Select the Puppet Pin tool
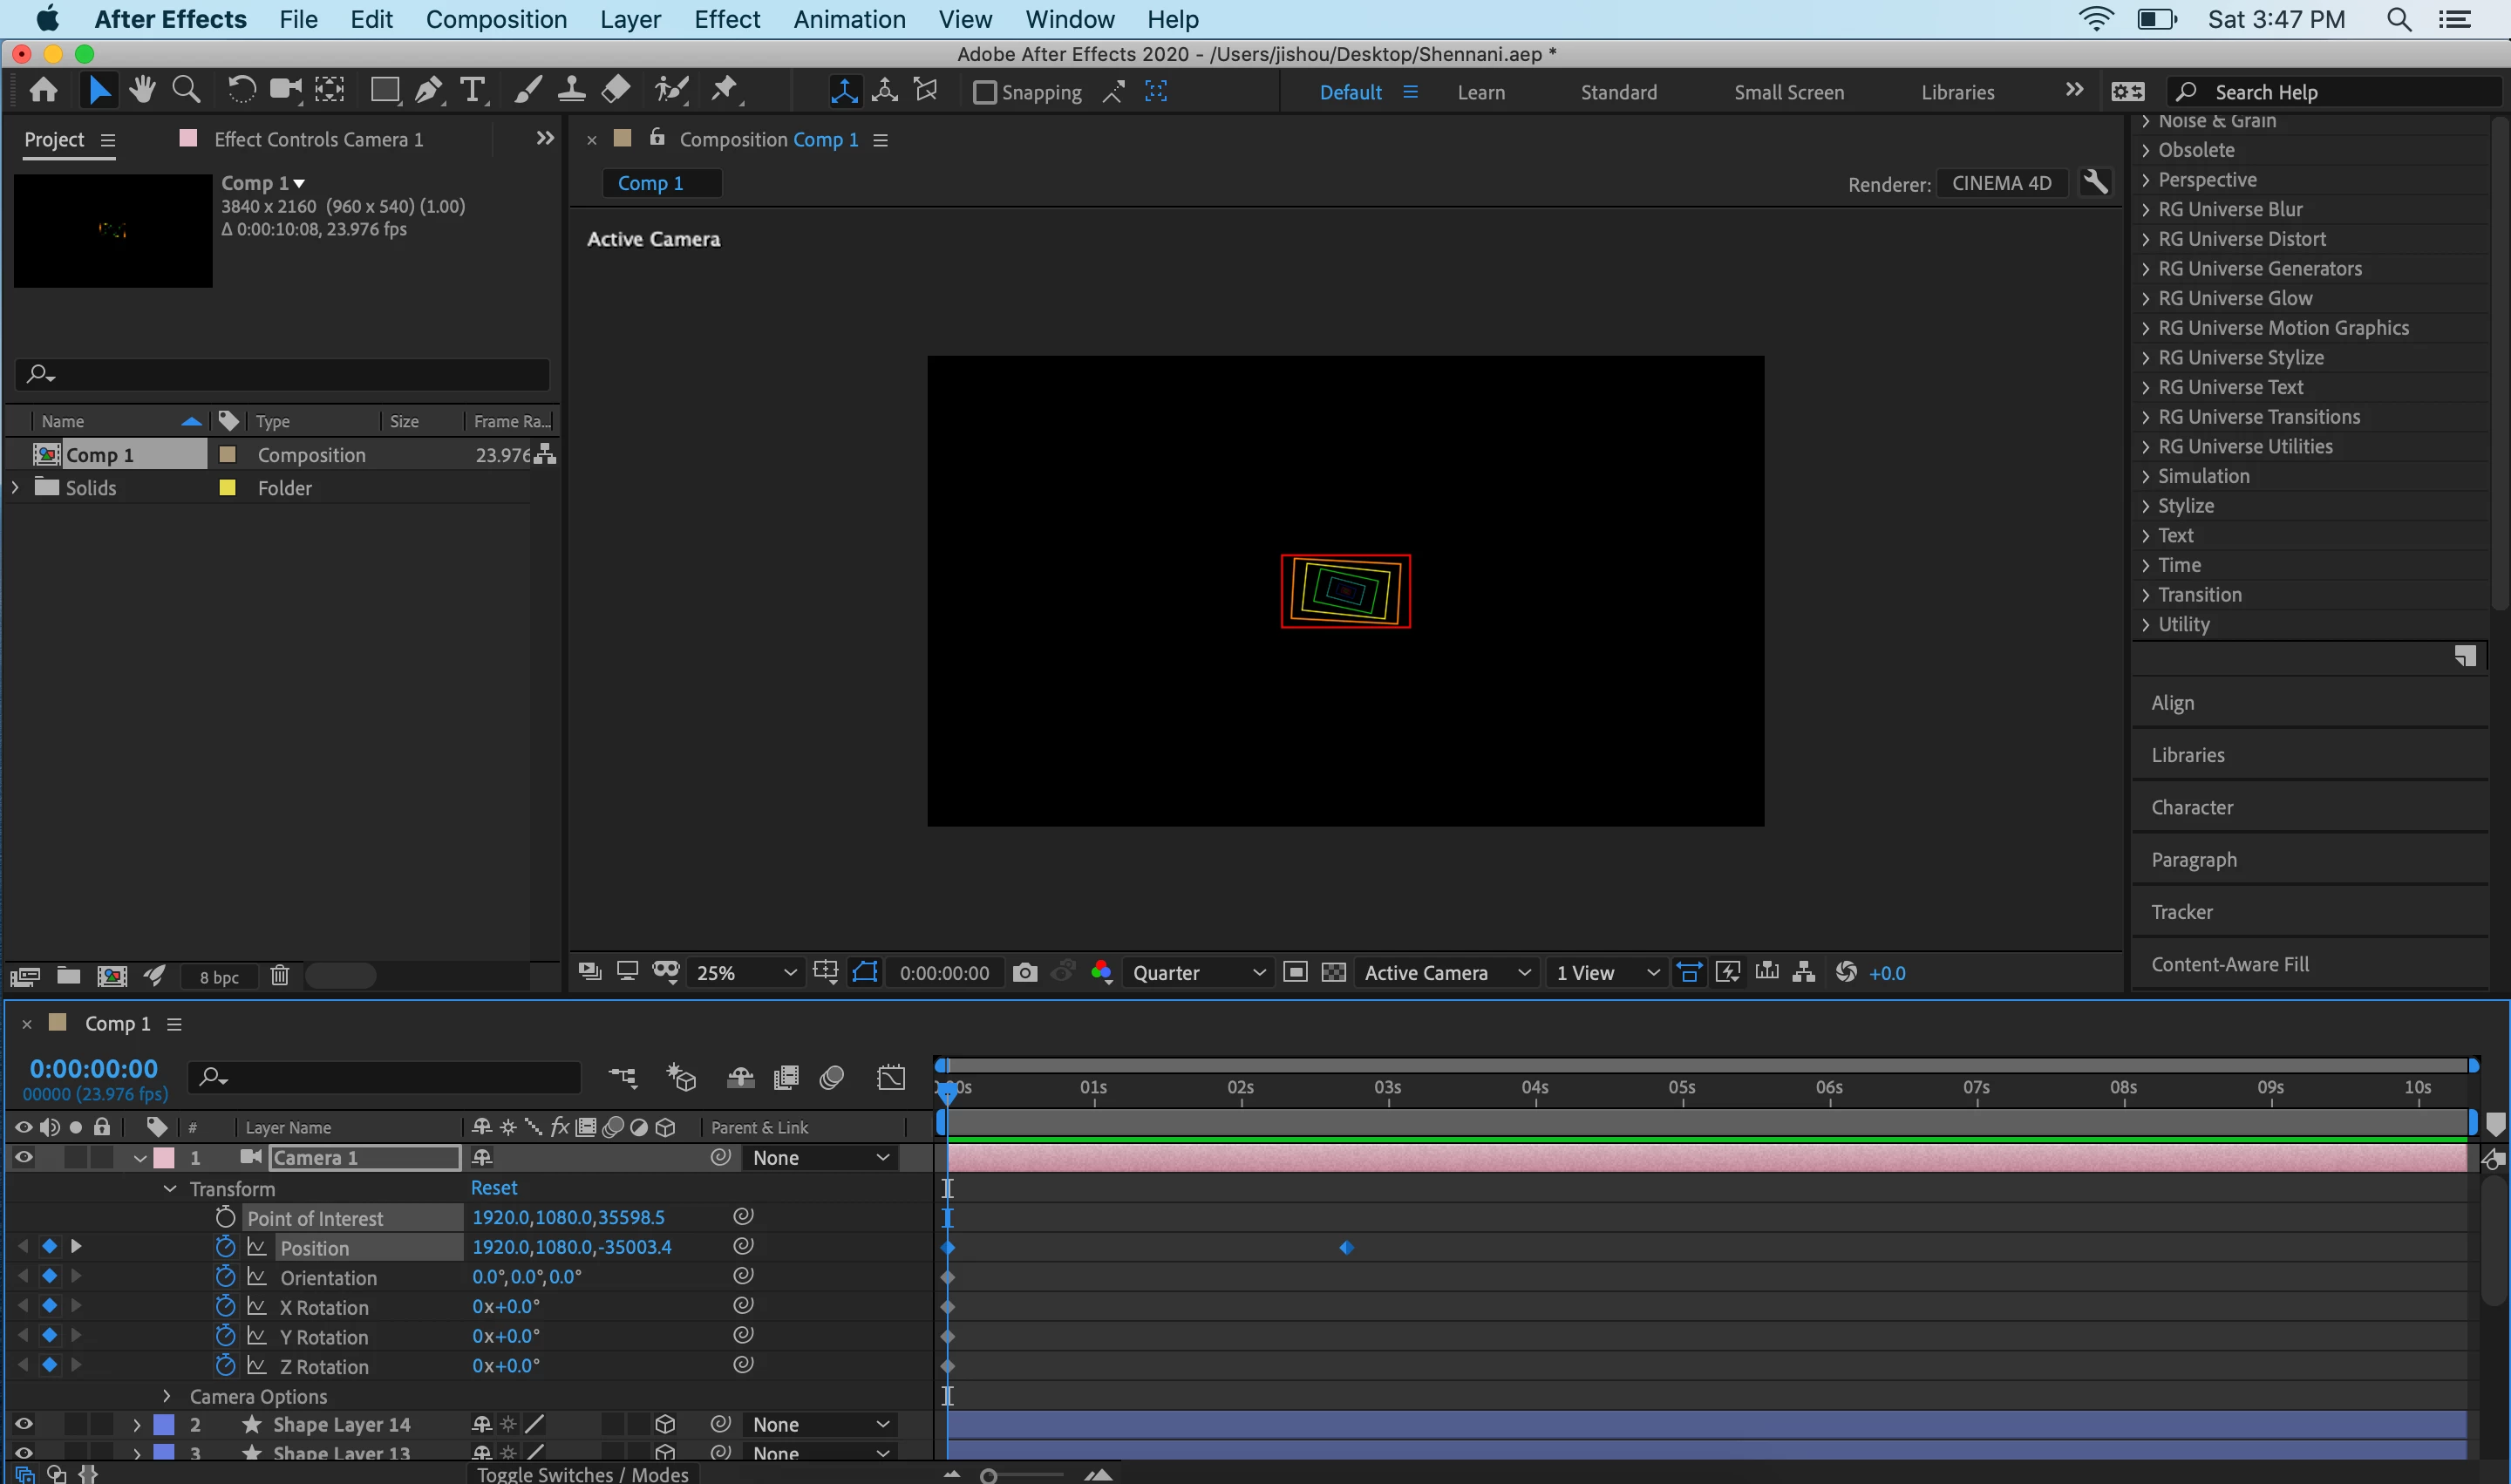This screenshot has height=1484, width=2511. [x=724, y=90]
